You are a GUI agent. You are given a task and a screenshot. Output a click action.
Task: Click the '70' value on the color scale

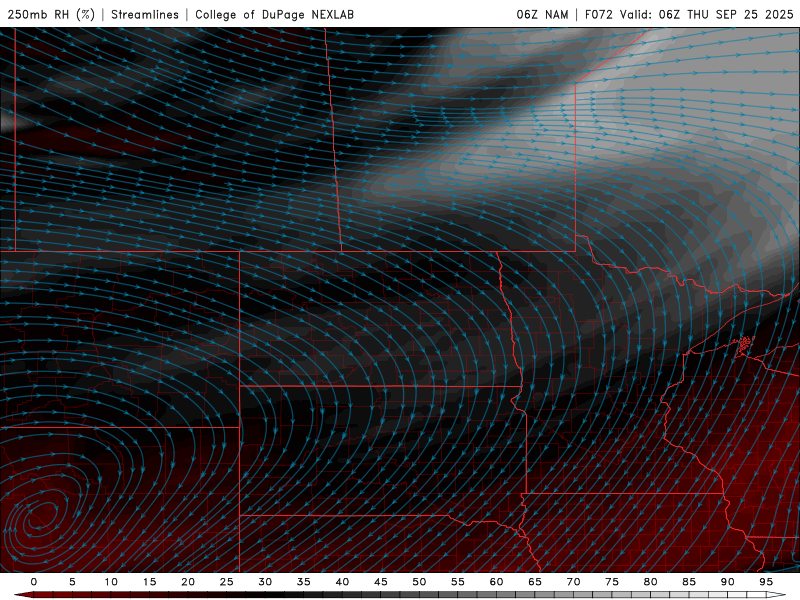573,582
